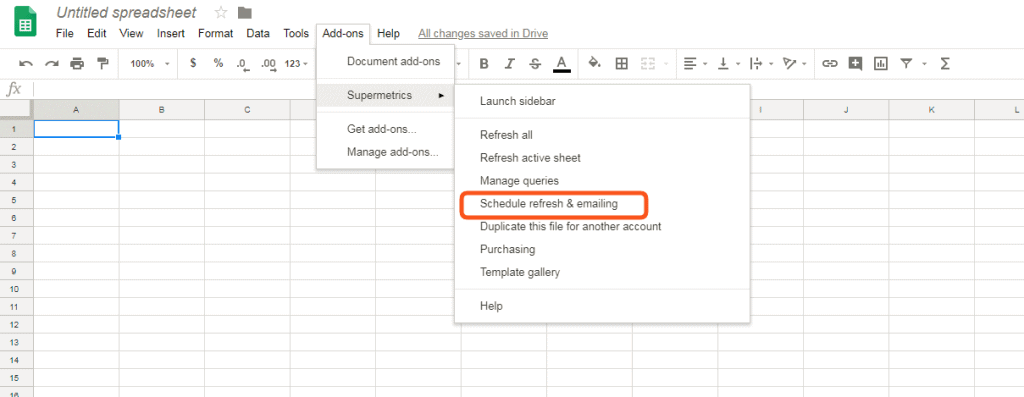Expand the Supermetrics submenu
The image size is (1024, 397).
click(385, 95)
